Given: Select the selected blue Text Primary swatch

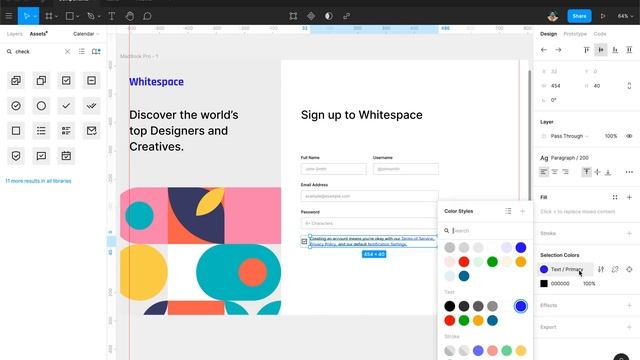Looking at the screenshot, I should click(520, 306).
